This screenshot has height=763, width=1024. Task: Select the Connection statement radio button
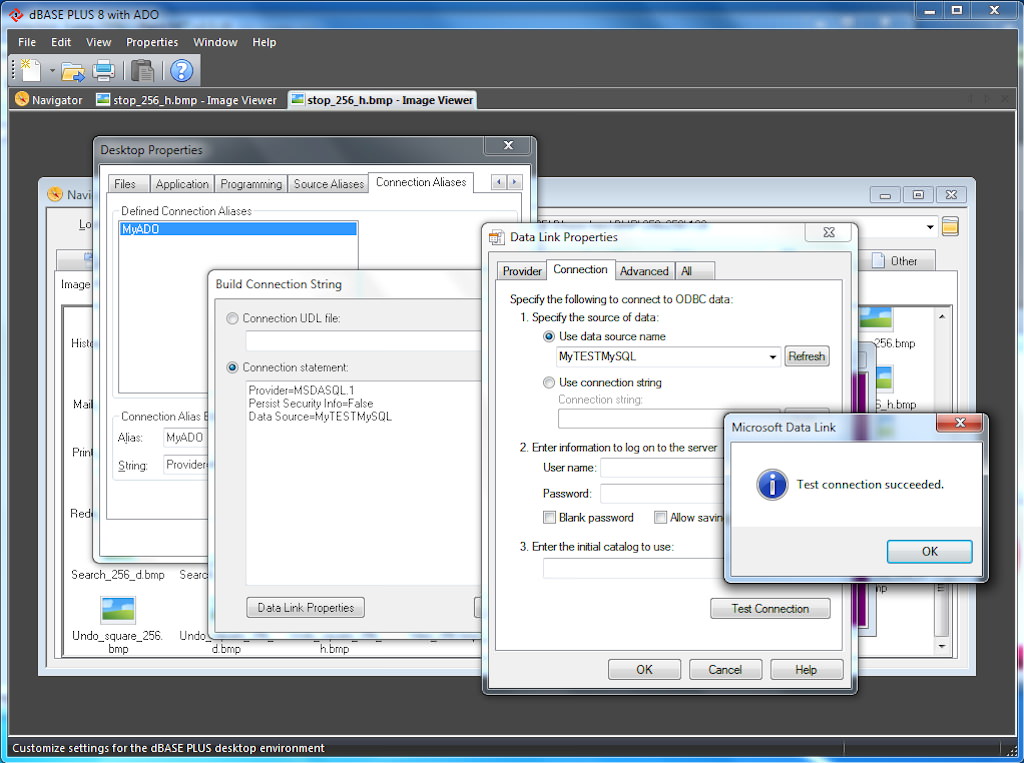pyautogui.click(x=232, y=368)
